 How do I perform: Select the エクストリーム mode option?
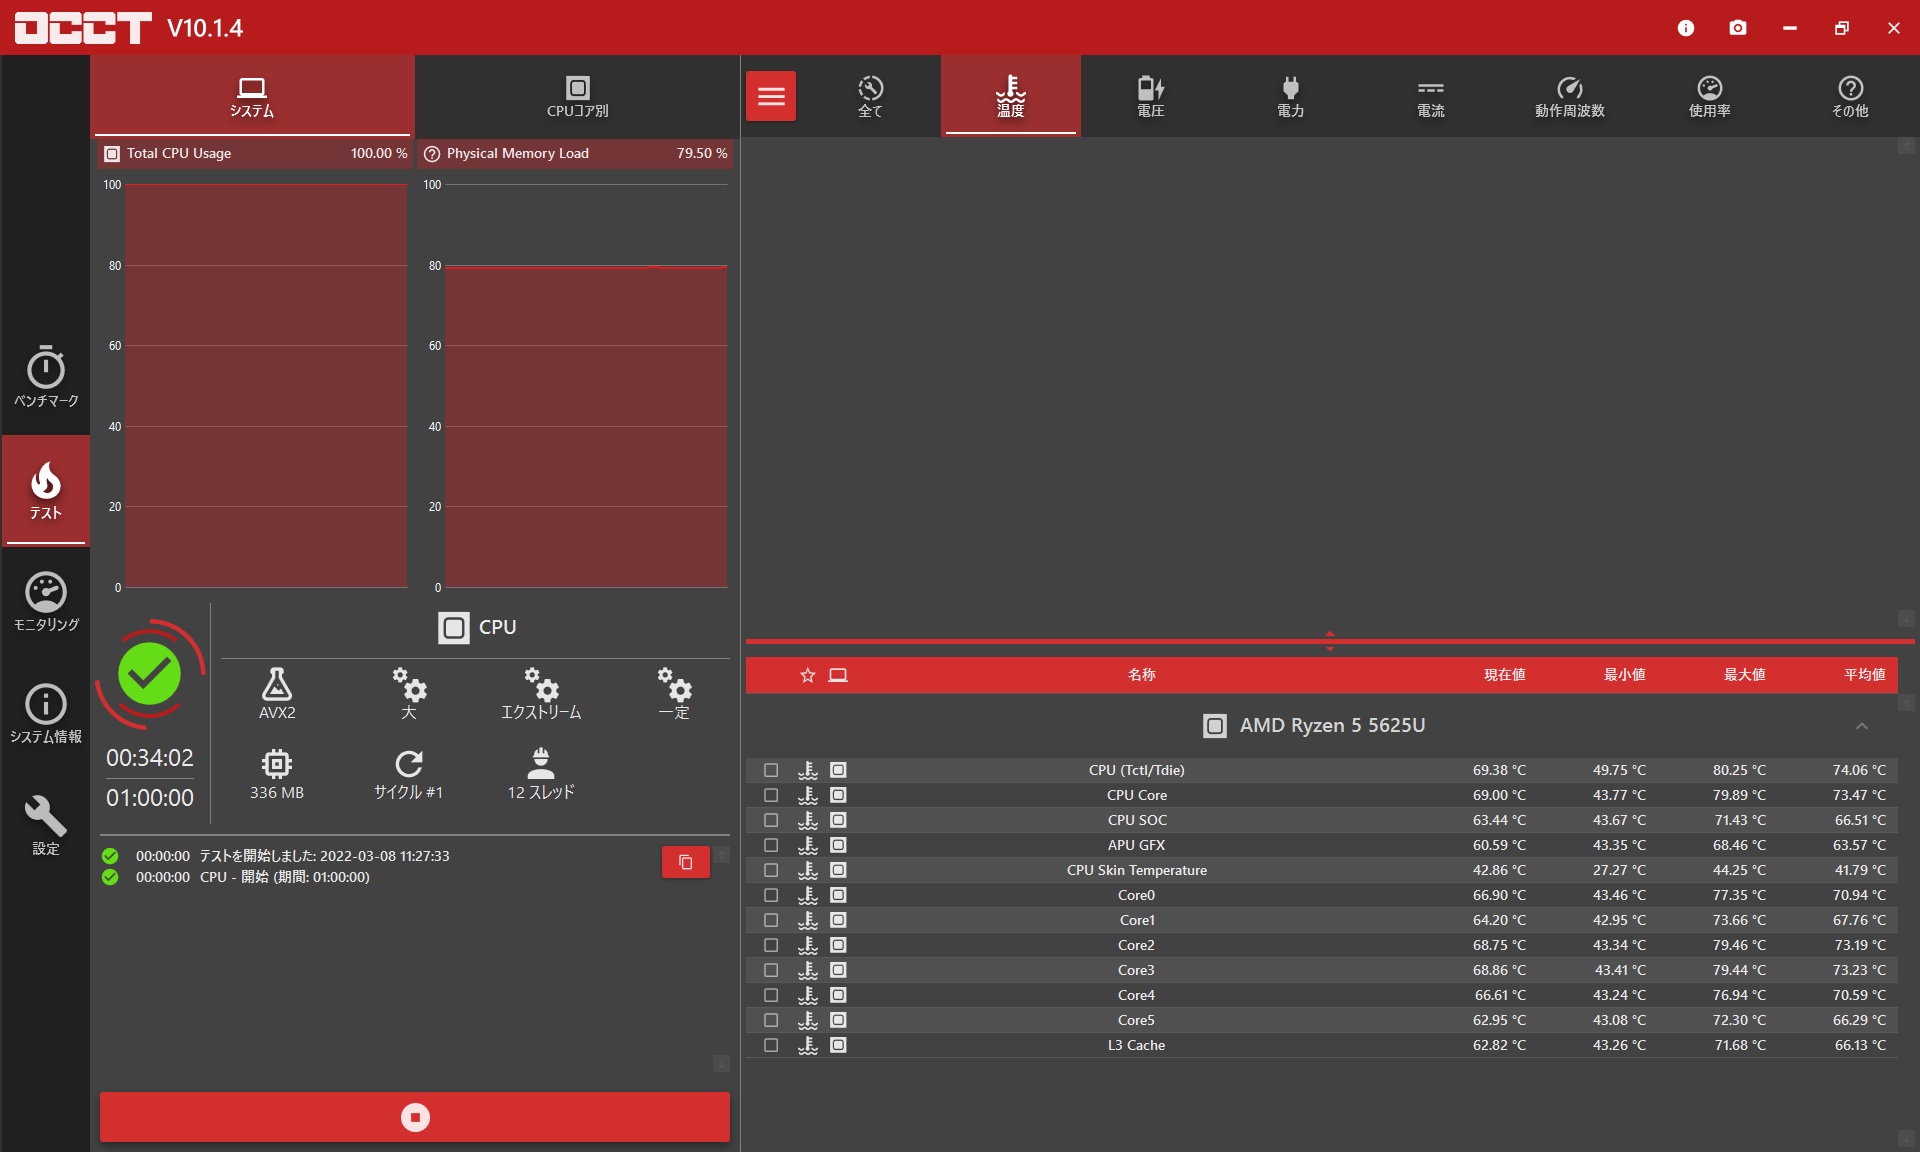pos(541,693)
